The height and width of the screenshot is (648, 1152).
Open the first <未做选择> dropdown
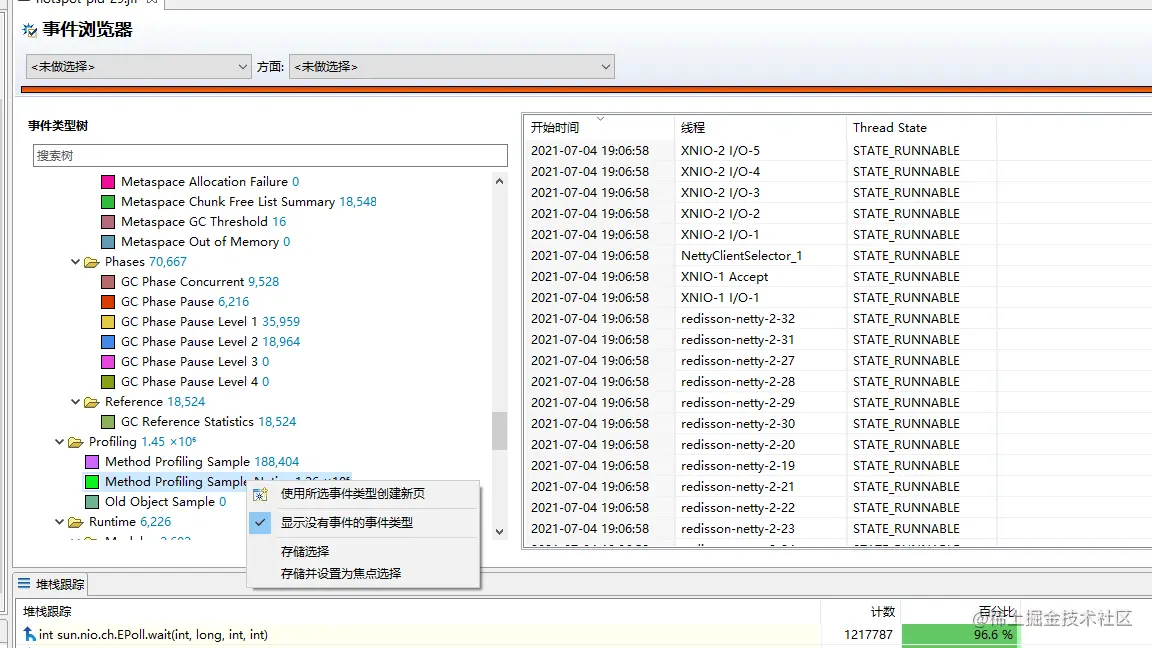click(x=139, y=67)
